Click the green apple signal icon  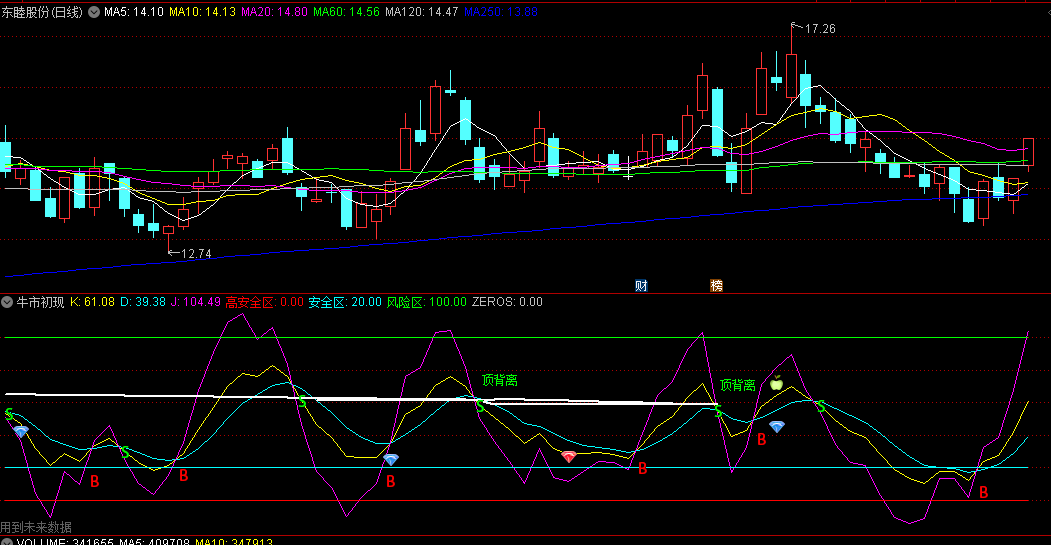(x=776, y=383)
